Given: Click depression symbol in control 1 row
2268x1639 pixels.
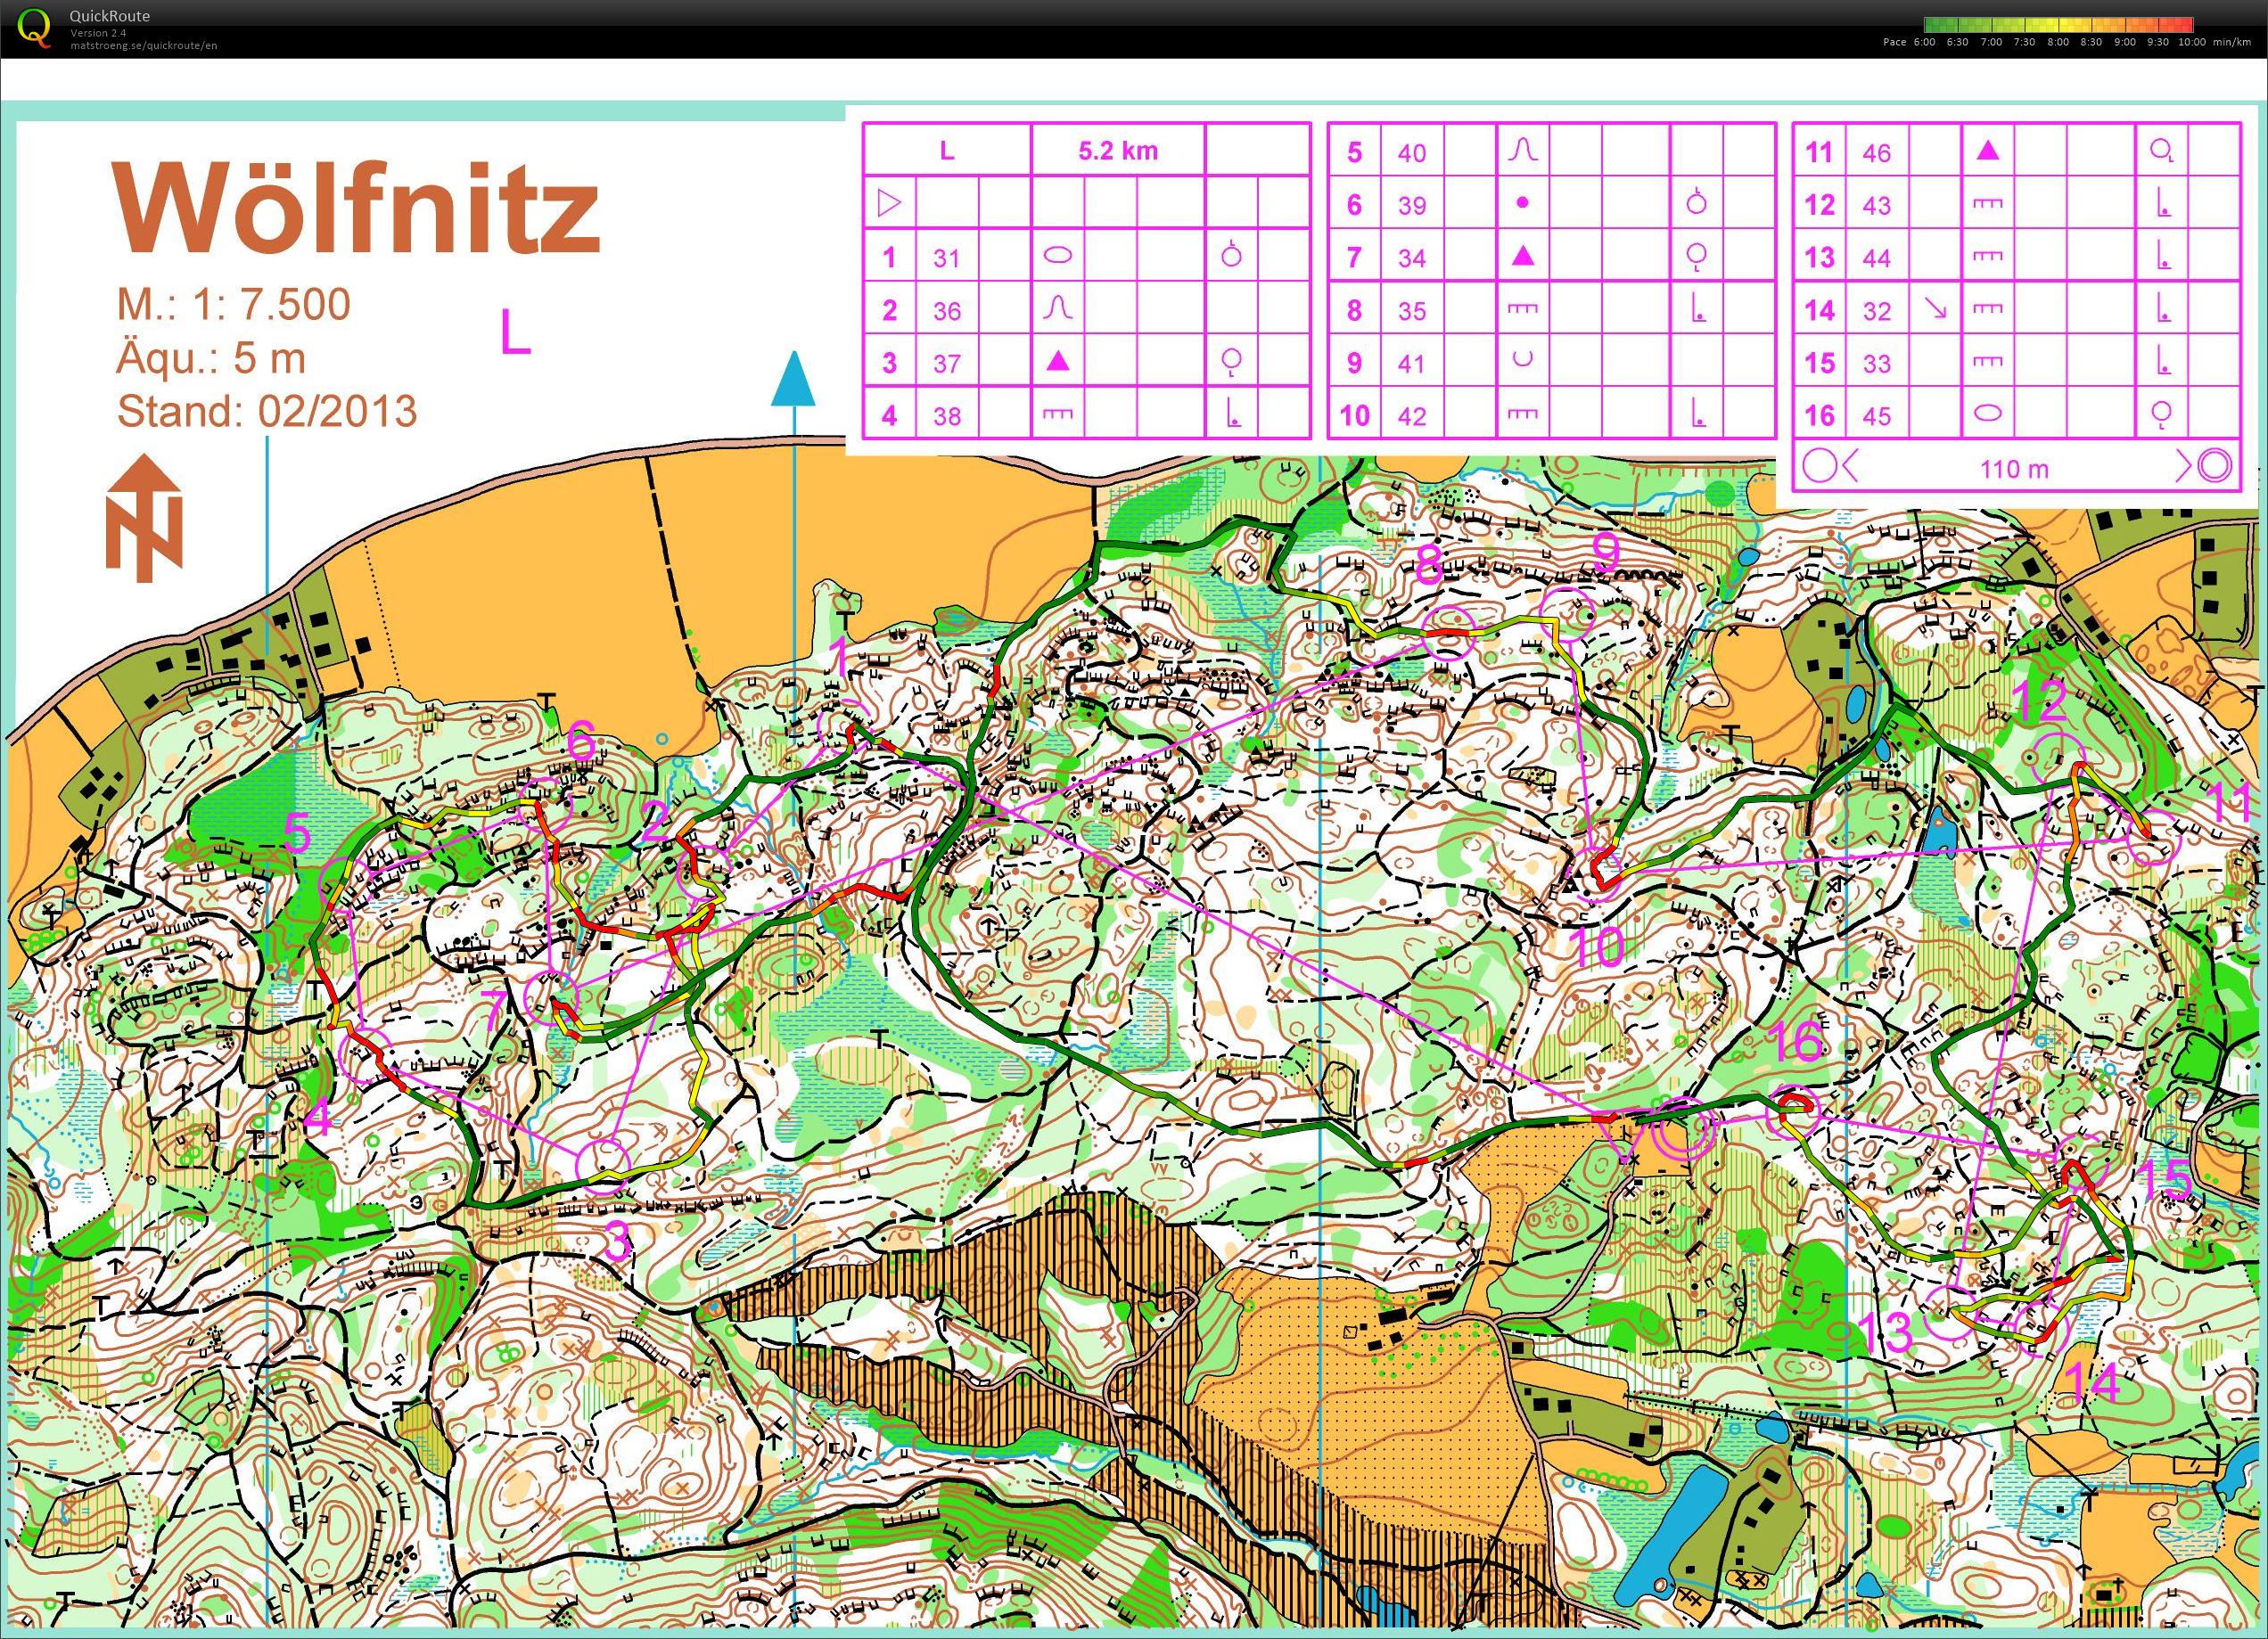Looking at the screenshot, I should point(1058,256).
